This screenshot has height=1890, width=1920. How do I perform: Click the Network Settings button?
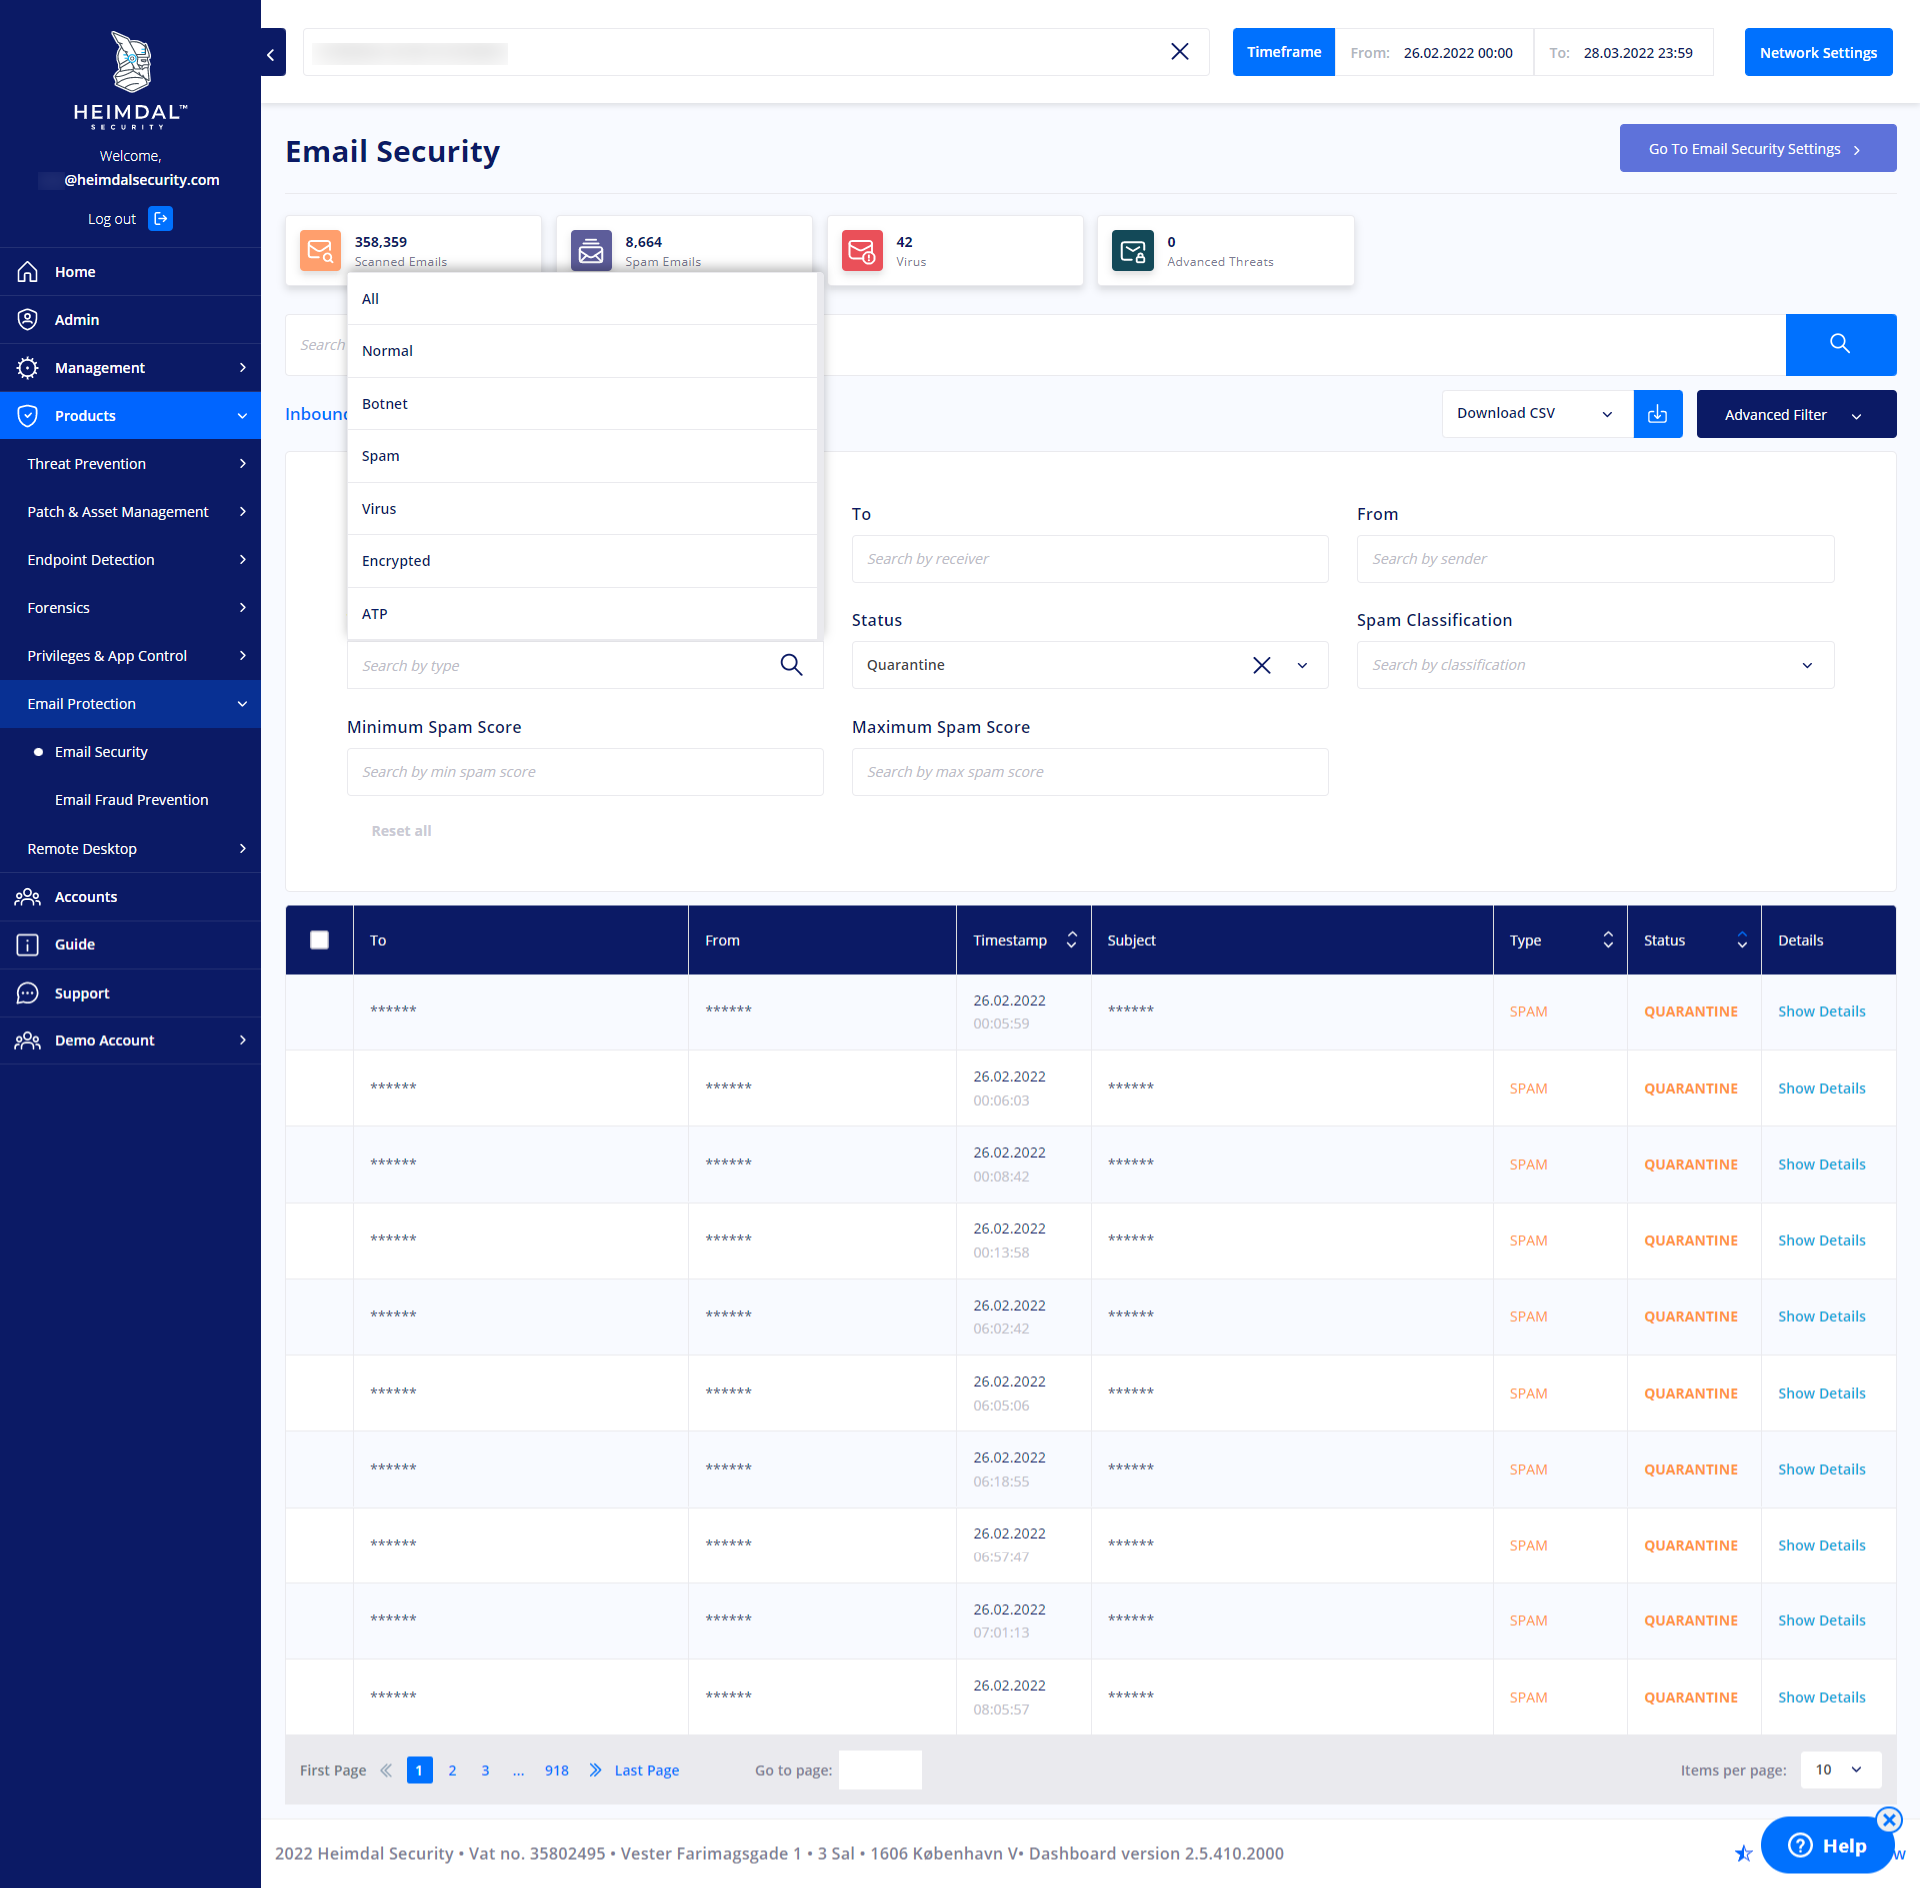(x=1818, y=50)
